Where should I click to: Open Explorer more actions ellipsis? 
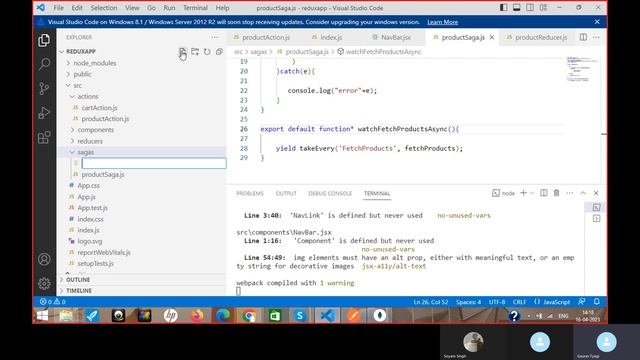tap(215, 37)
